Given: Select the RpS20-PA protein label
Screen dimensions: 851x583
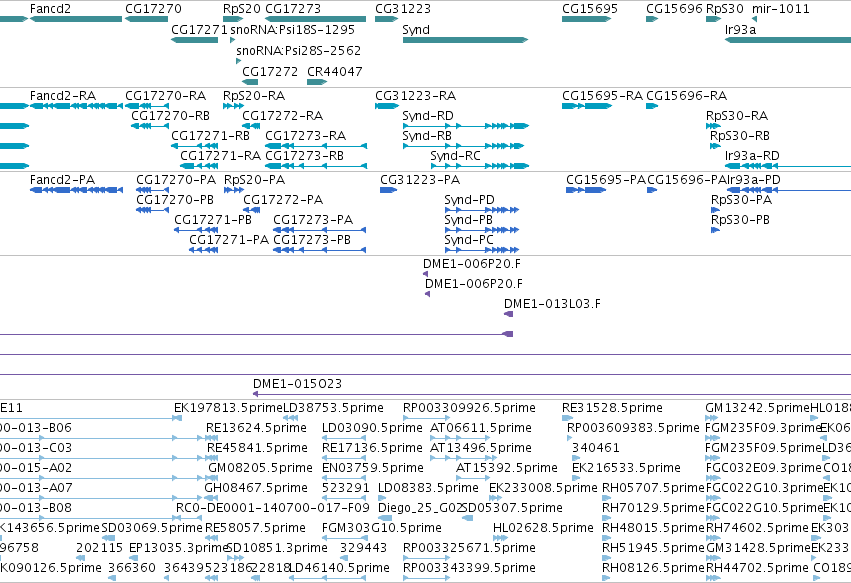Looking at the screenshot, I should [255, 180].
